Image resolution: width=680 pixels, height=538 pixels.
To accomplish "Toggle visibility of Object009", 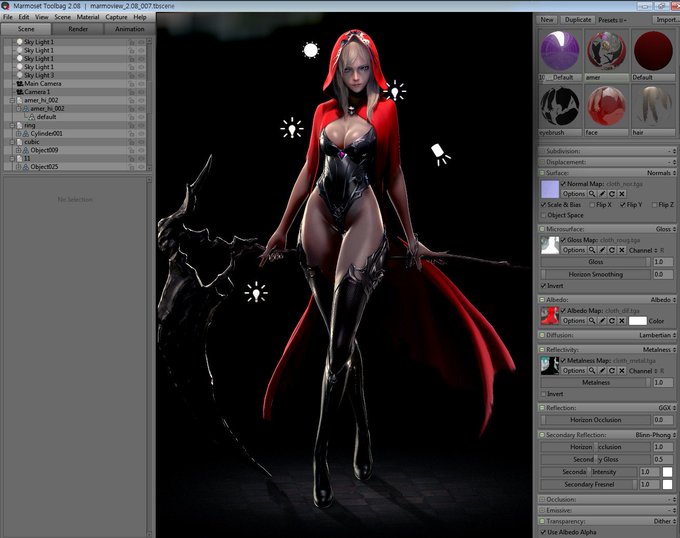I will pyautogui.click(x=141, y=150).
